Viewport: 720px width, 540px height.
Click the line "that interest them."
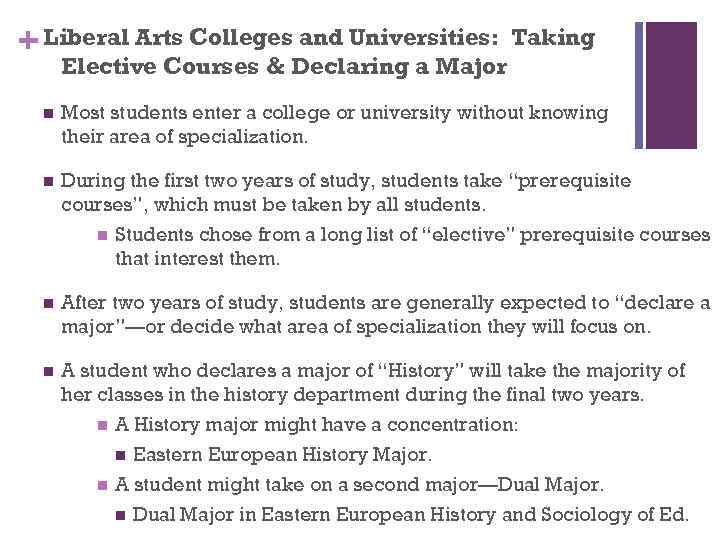198,259
